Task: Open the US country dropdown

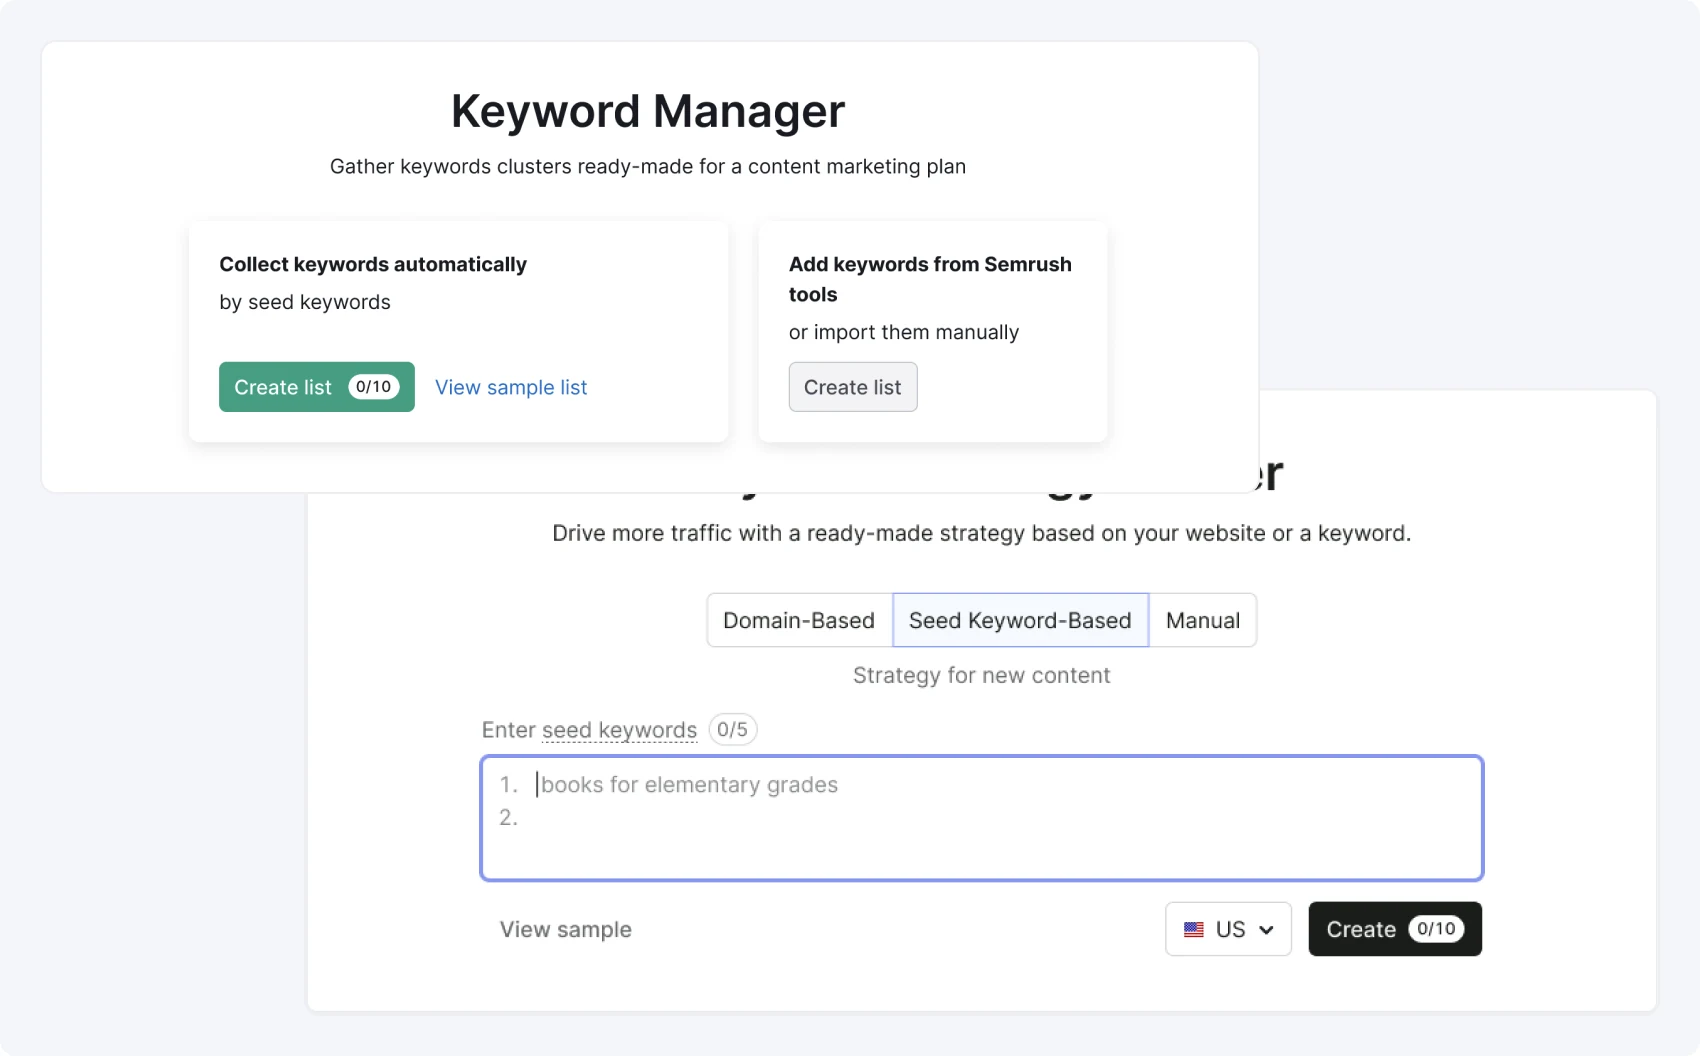Action: coord(1228,929)
